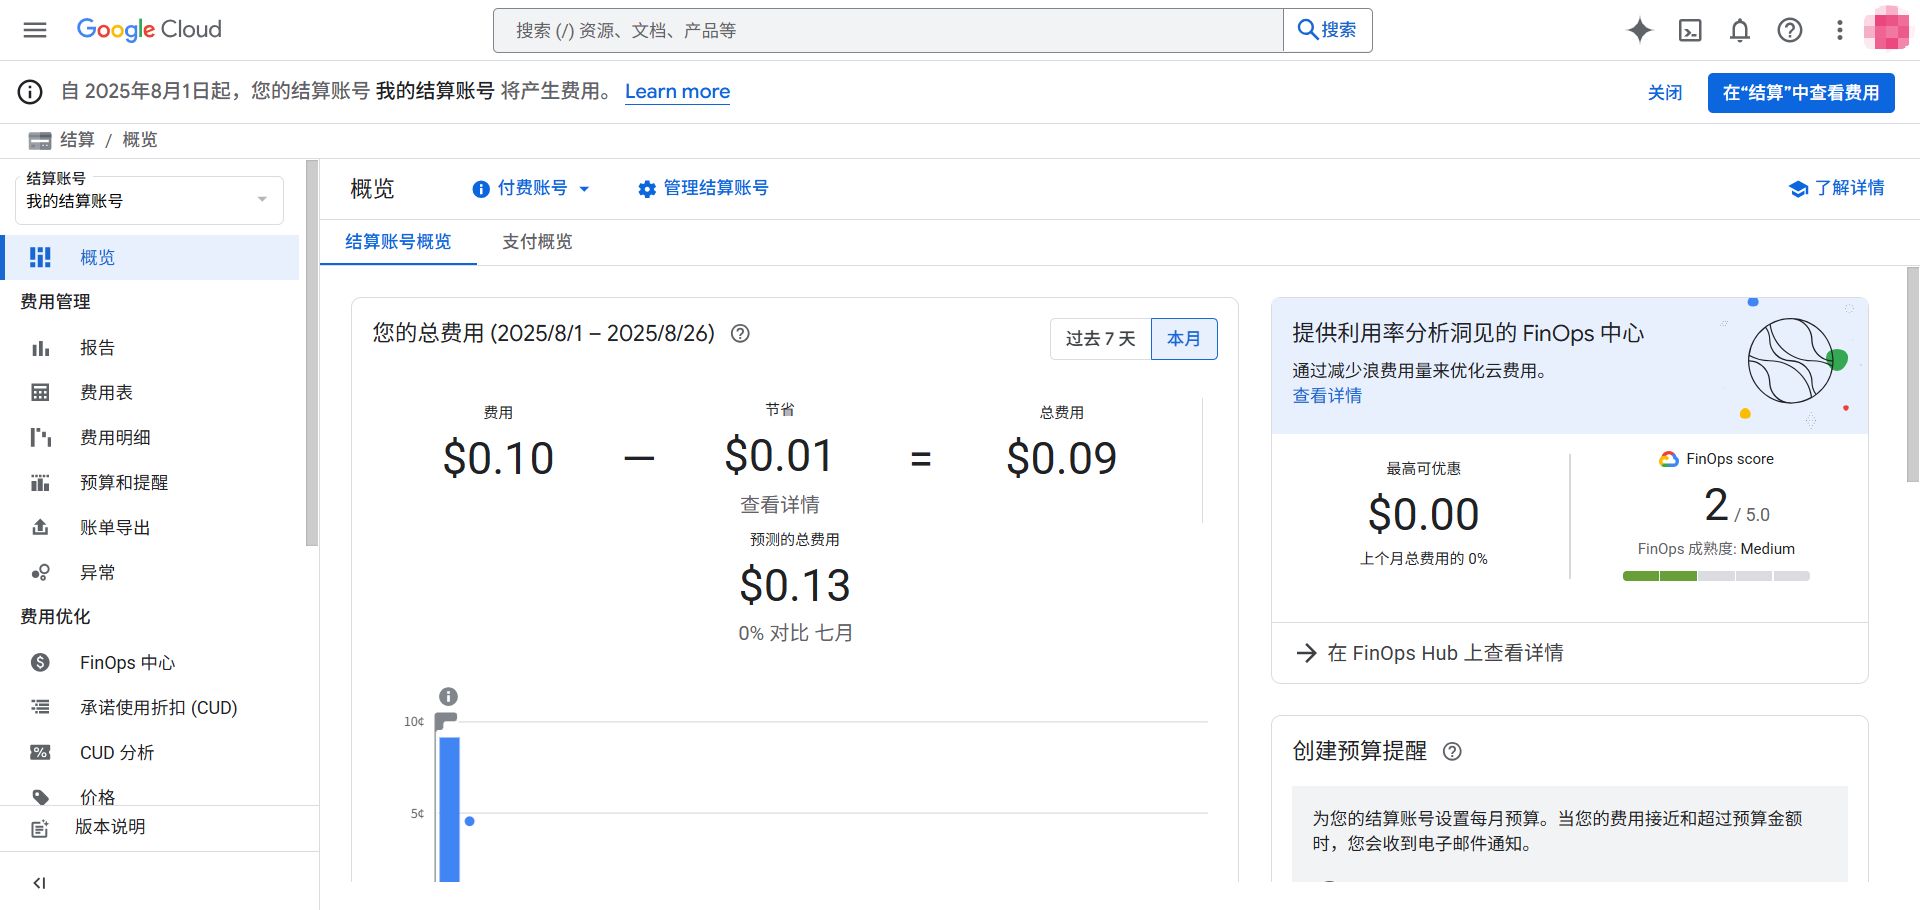
Task: Click help icon beside 创建预算提醒
Action: pos(1452,751)
